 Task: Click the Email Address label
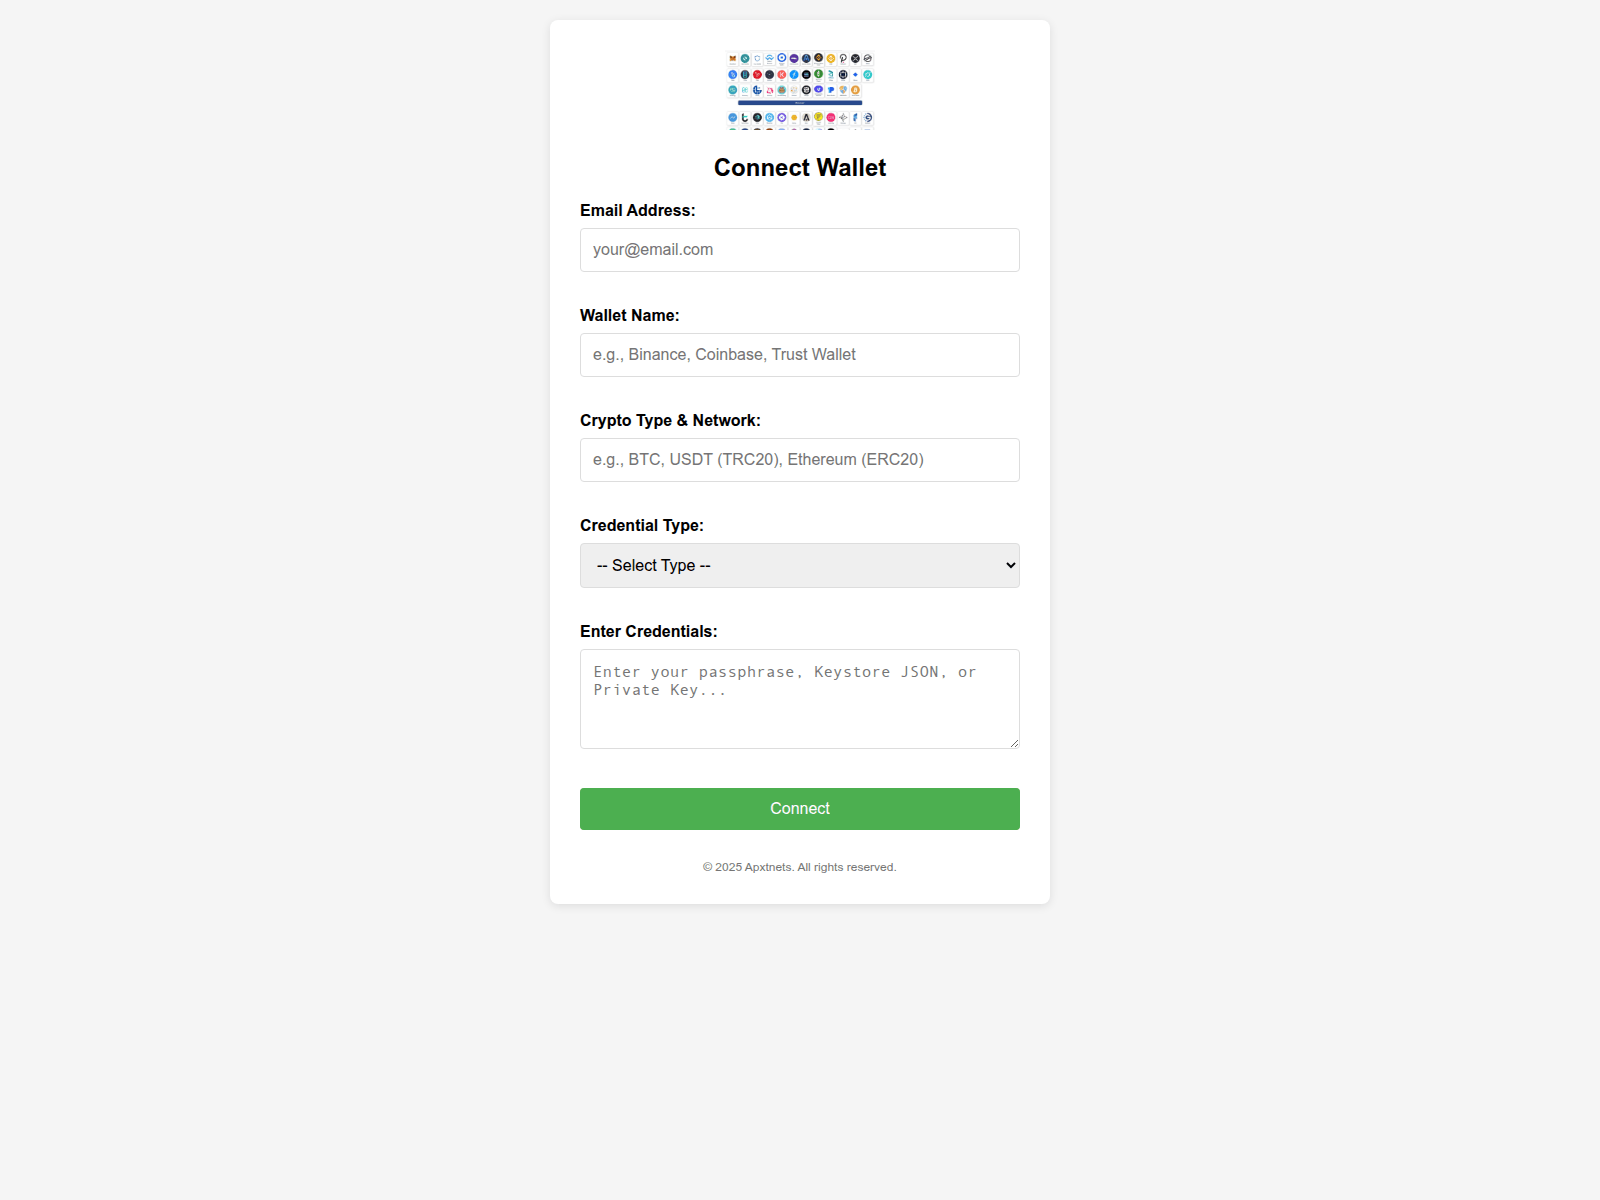coord(637,210)
